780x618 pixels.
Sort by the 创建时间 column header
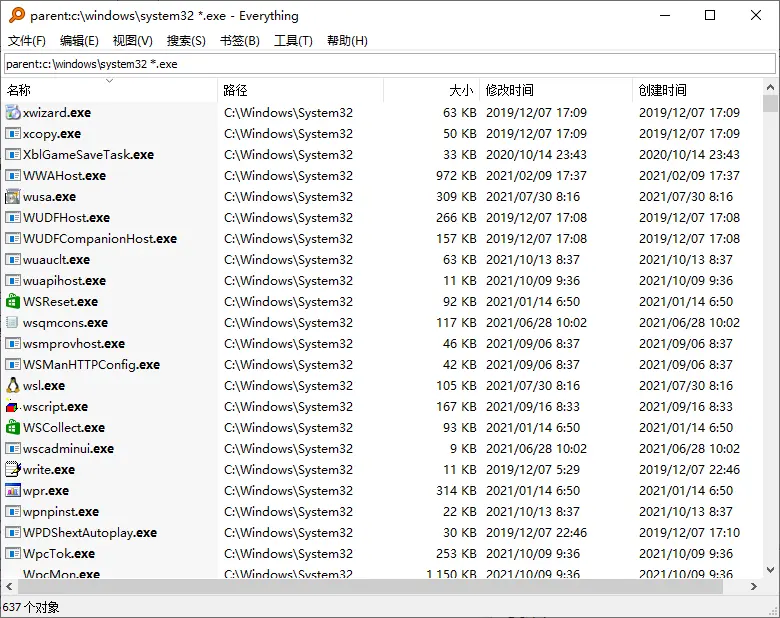(x=696, y=90)
